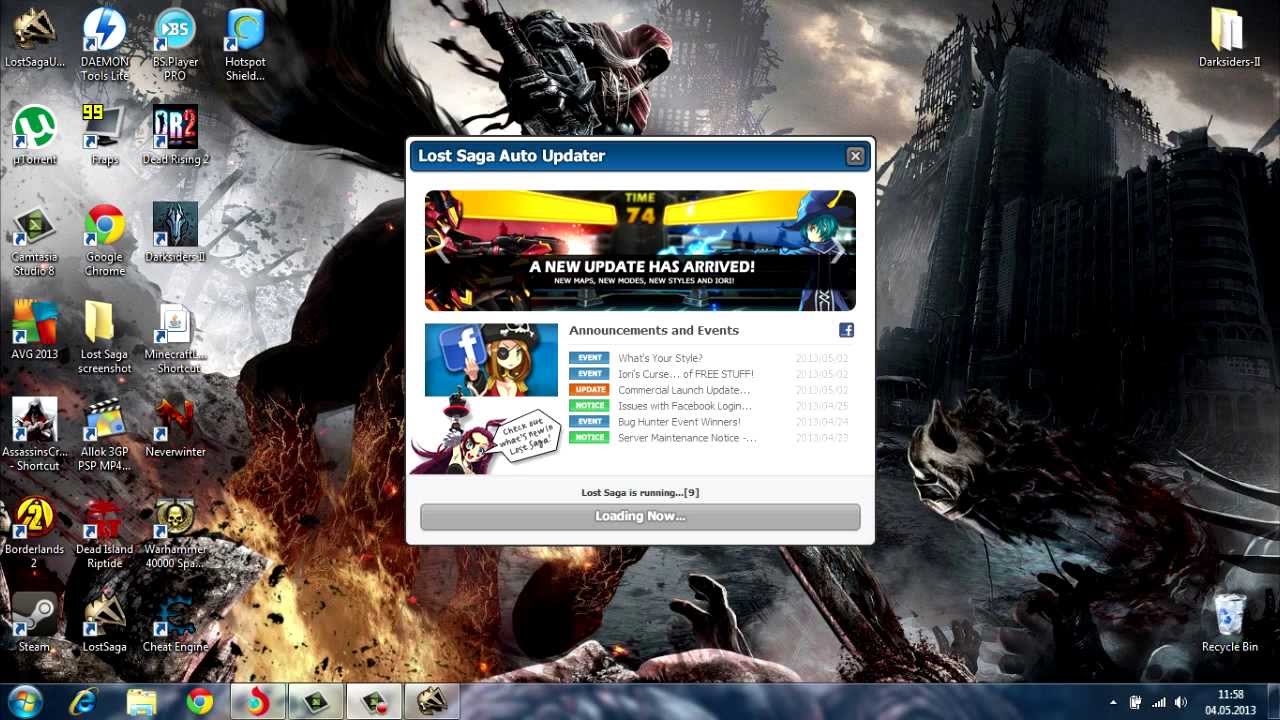Open the Recycle Bin
The image size is (1280, 720).
(1229, 622)
